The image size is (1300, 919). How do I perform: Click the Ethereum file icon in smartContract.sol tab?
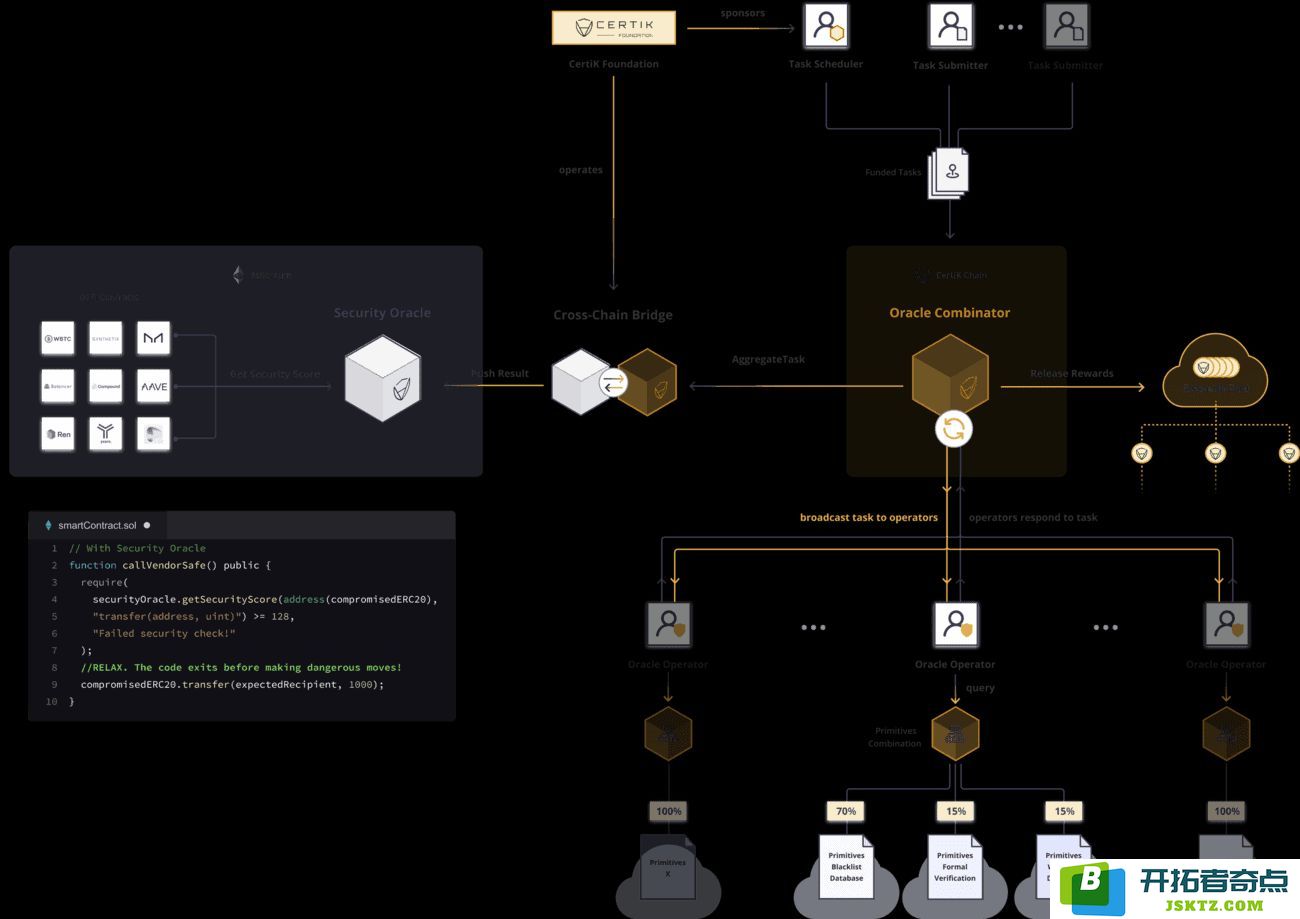tap(48, 525)
